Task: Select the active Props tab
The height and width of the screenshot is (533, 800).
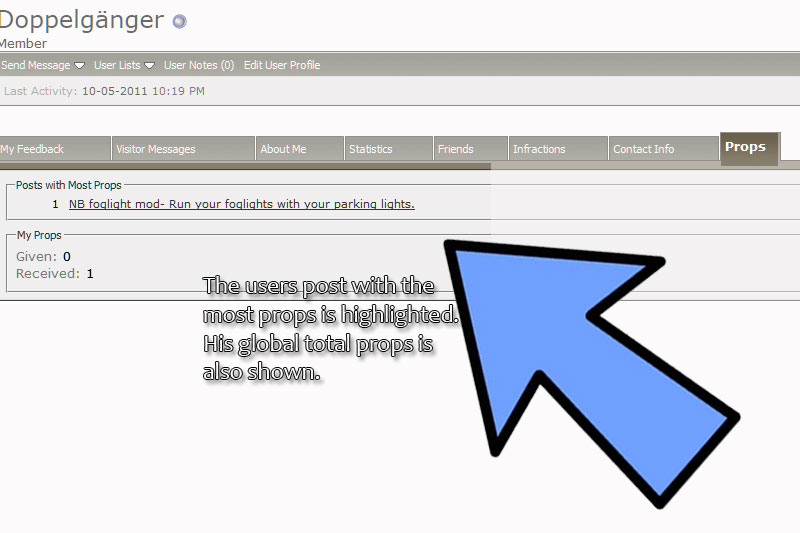Action: point(745,147)
